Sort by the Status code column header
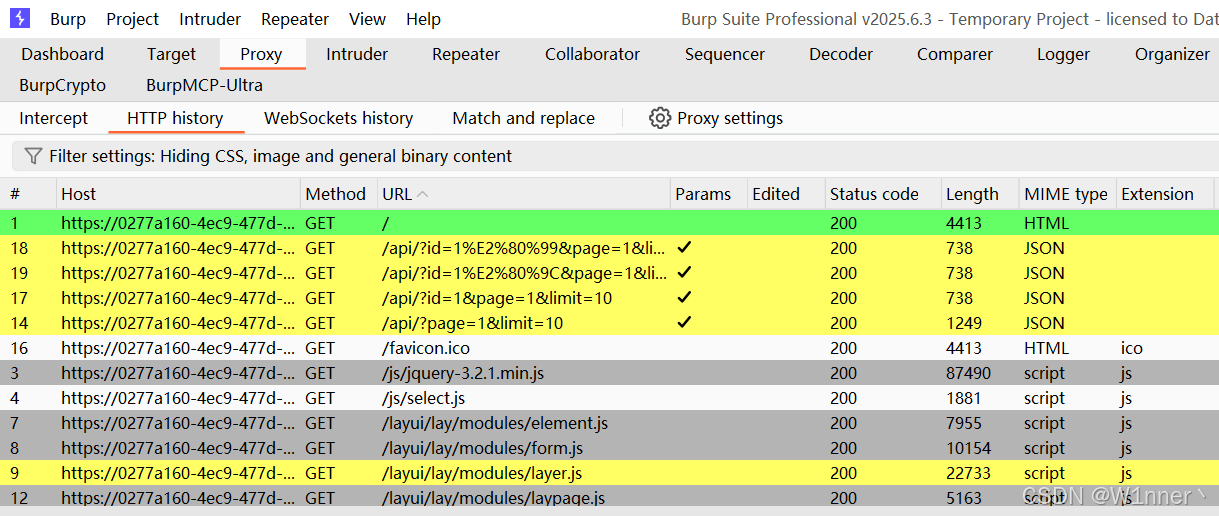This screenshot has width=1219, height=516. 882,194
